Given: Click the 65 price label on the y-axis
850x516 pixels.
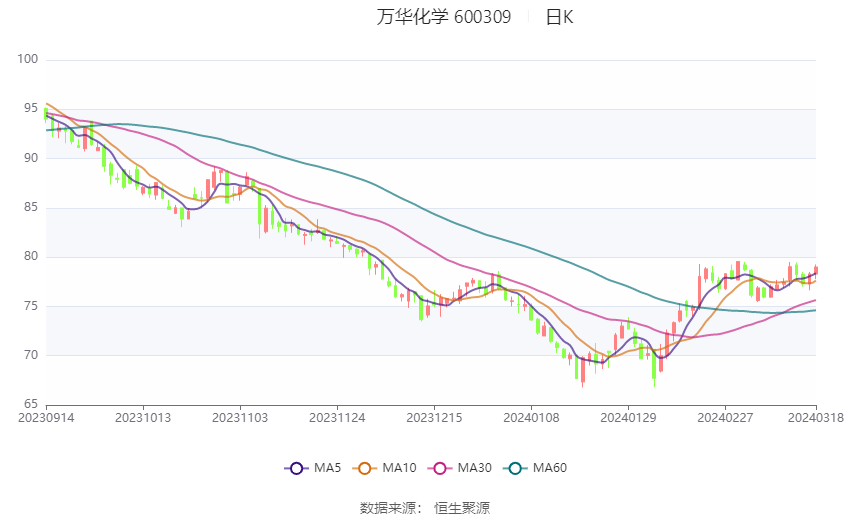Looking at the screenshot, I should coord(30,404).
